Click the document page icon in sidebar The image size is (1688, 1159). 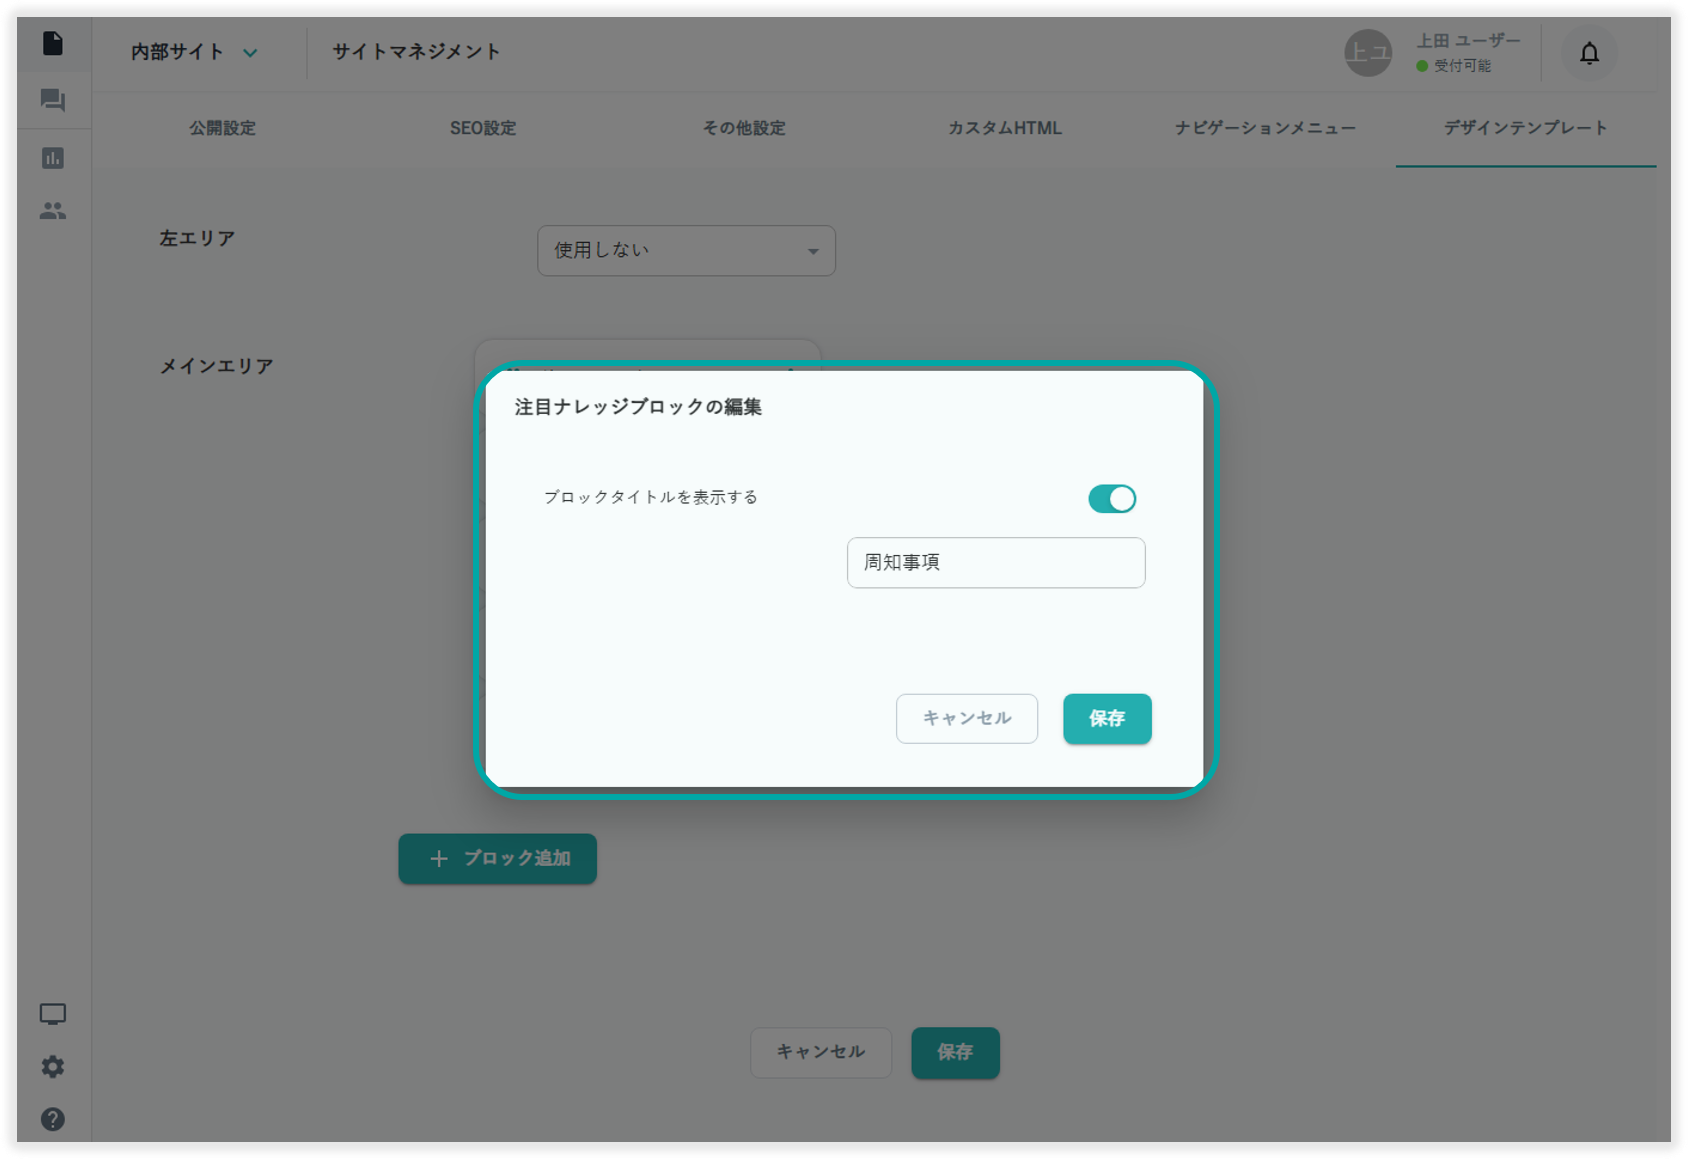click(x=53, y=43)
